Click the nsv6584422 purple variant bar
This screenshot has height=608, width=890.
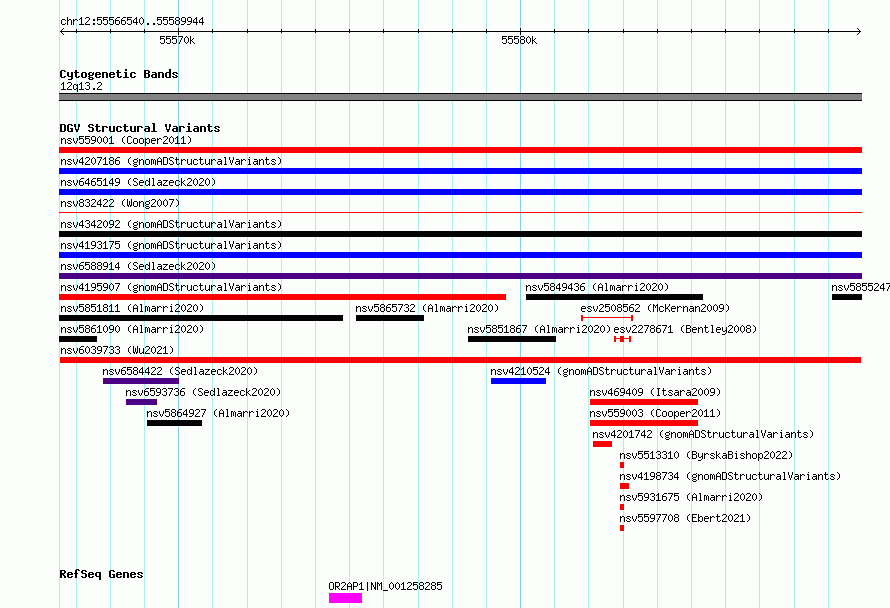pos(141,381)
